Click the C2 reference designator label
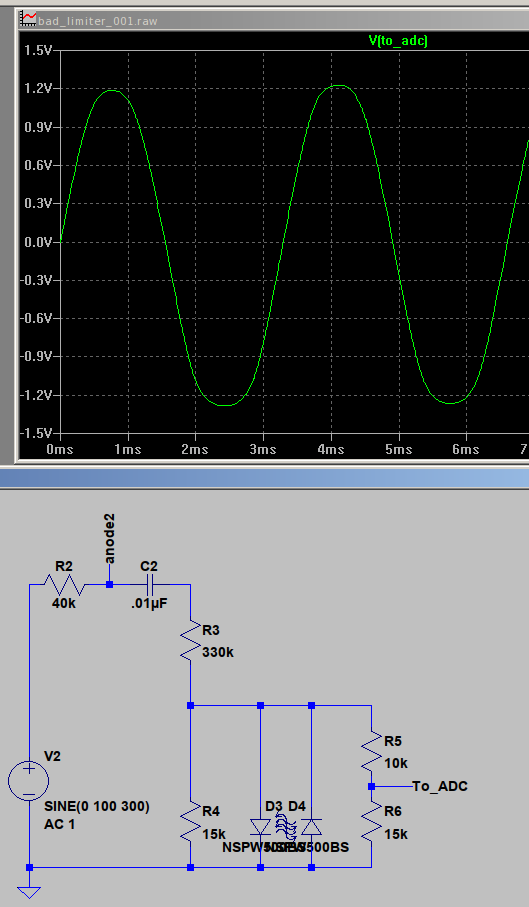Image resolution: width=529 pixels, height=907 pixels. click(x=149, y=566)
